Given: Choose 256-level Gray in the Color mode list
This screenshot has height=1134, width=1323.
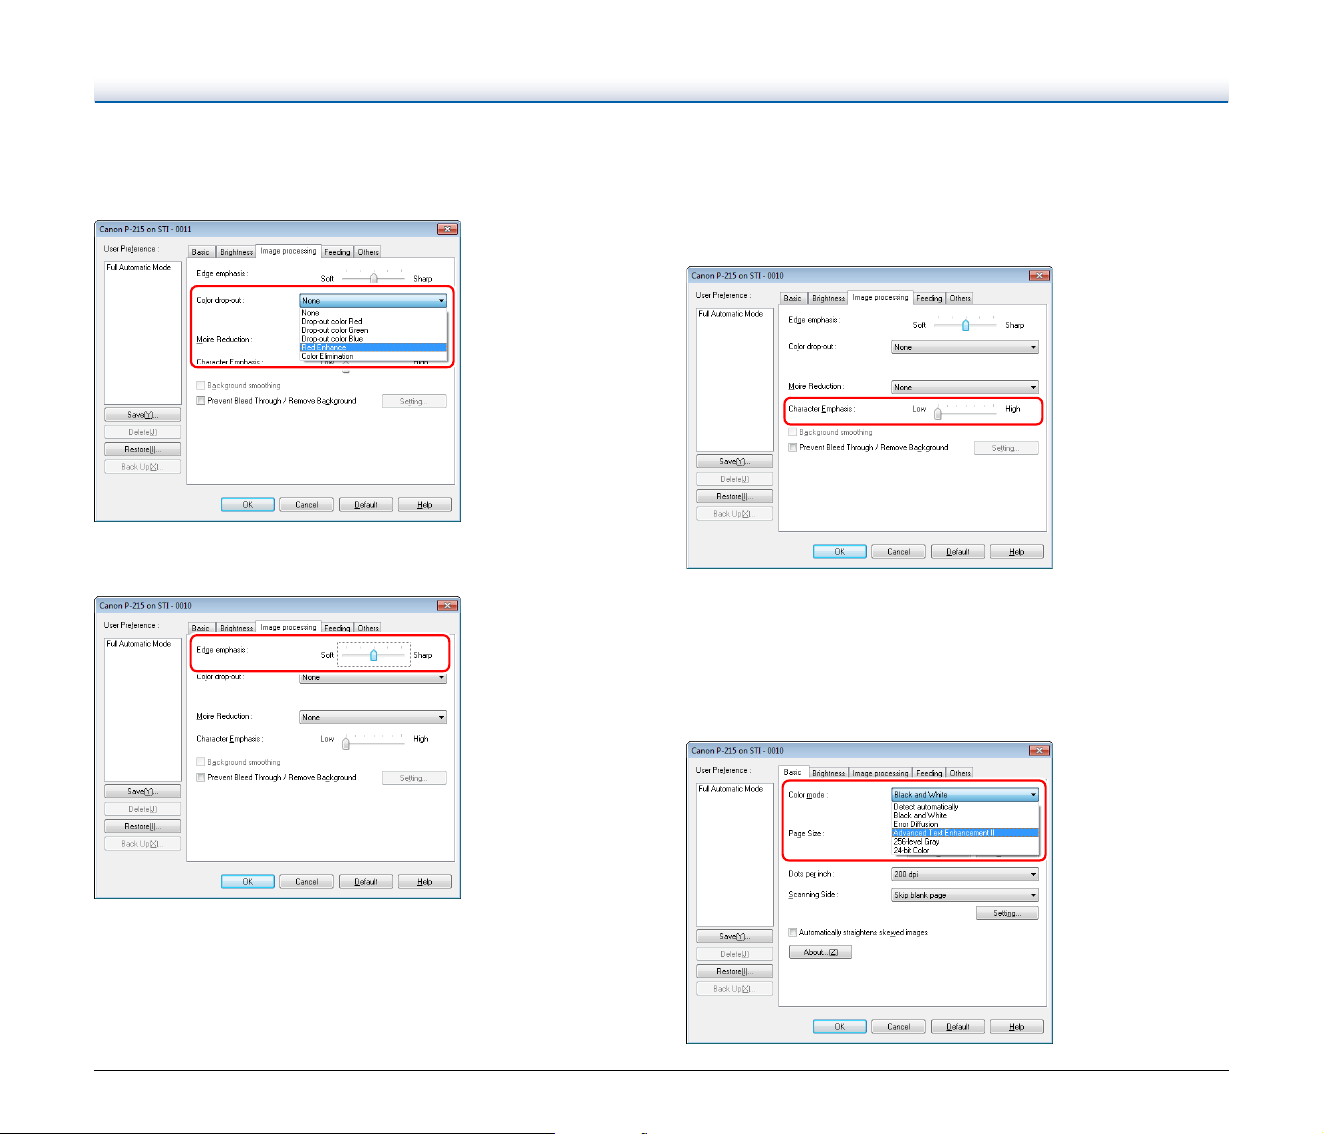Looking at the screenshot, I should click(x=965, y=842).
